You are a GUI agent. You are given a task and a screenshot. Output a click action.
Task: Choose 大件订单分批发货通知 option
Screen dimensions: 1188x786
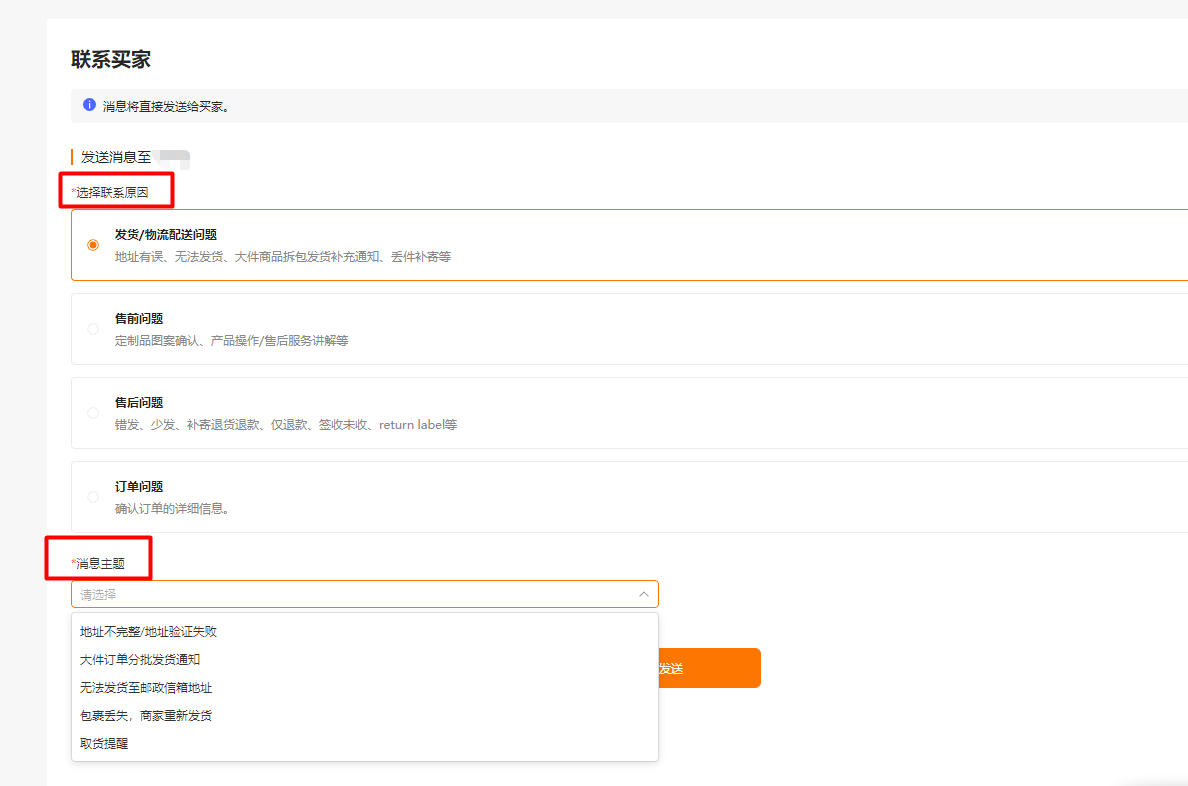point(140,660)
